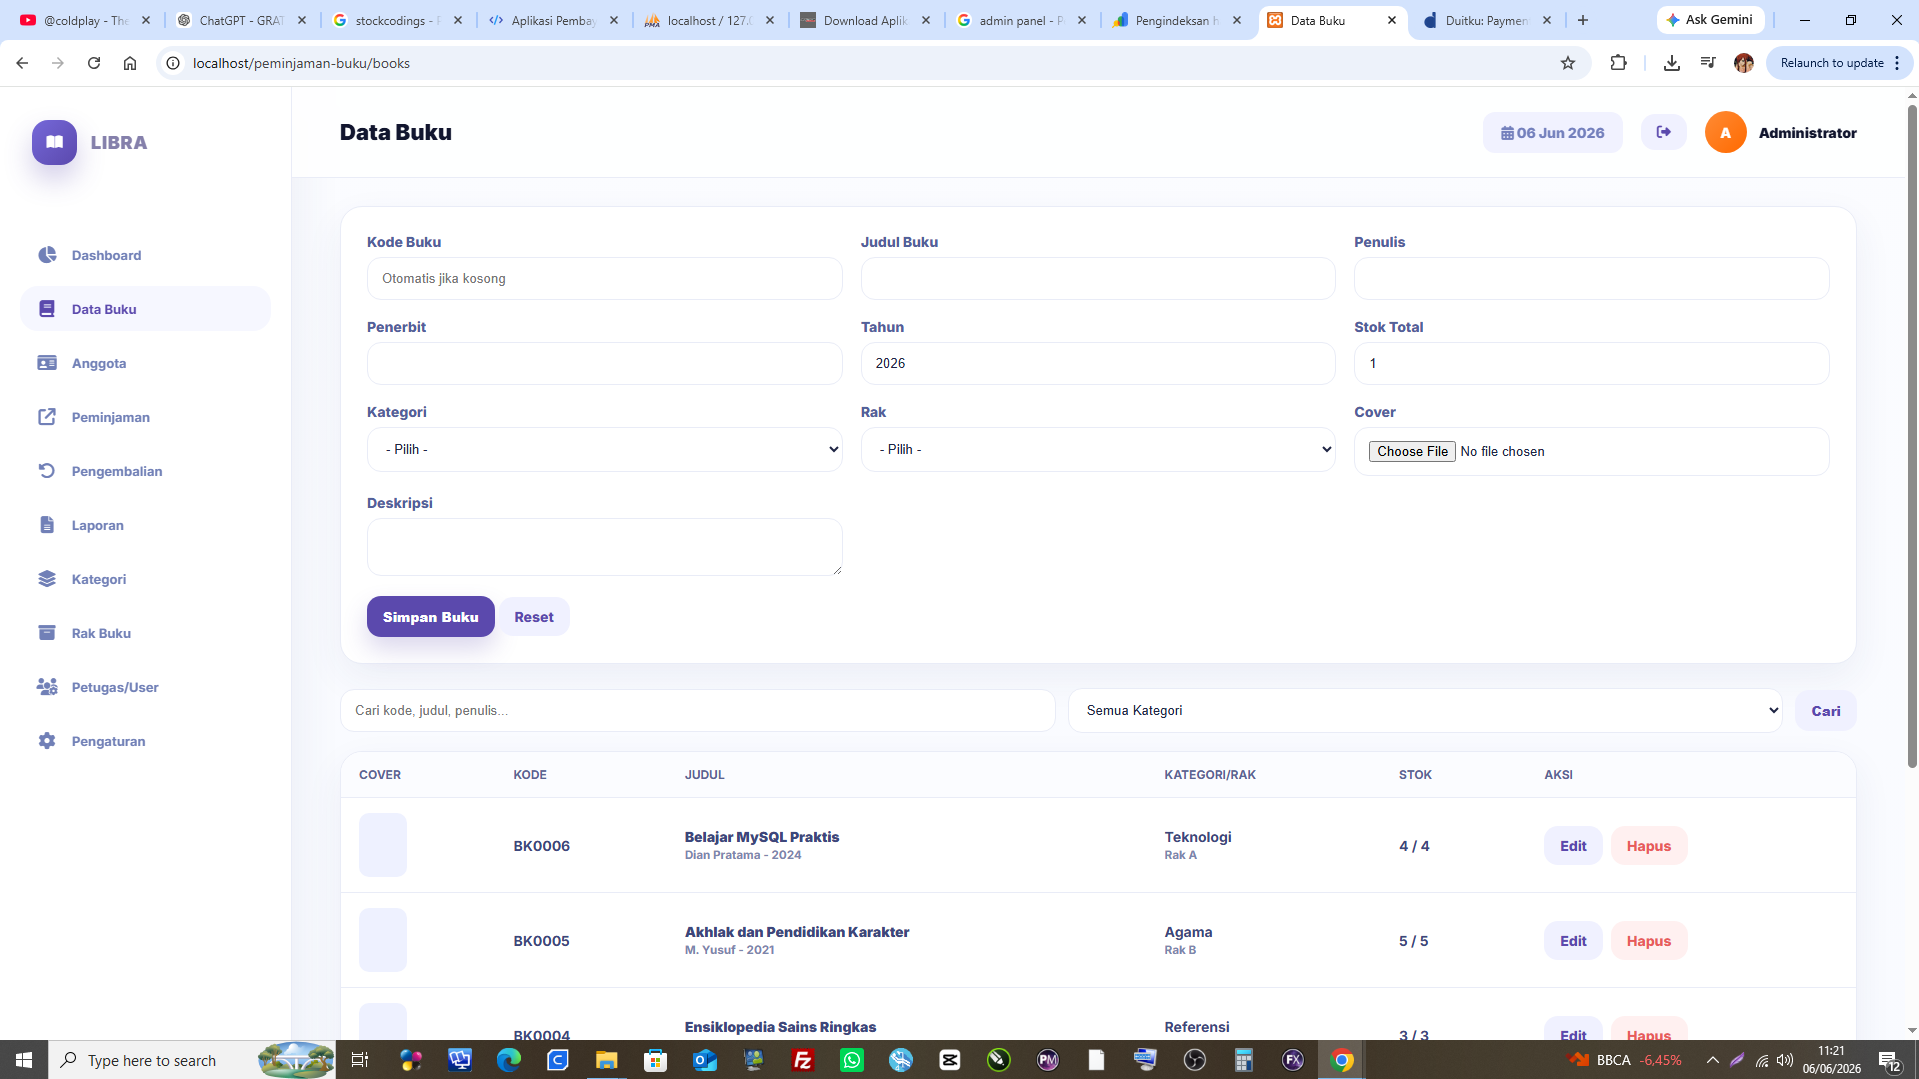The height and width of the screenshot is (1079, 1919).
Task: Expand the Rak dropdown
Action: click(x=1098, y=450)
